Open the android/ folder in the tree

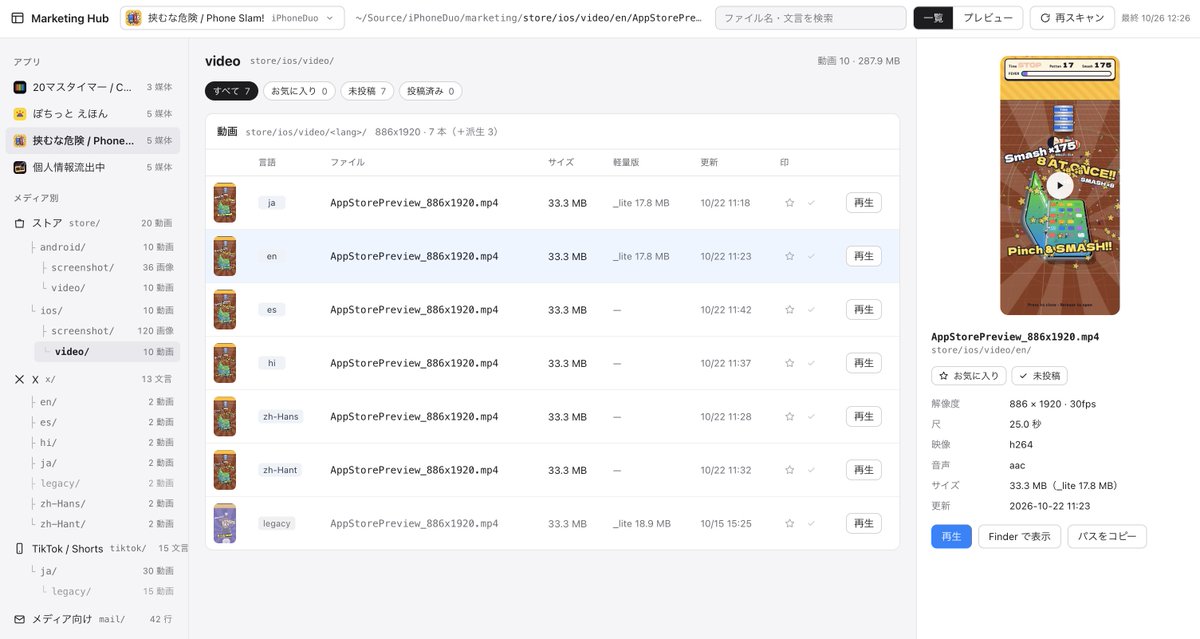tap(107, 247)
